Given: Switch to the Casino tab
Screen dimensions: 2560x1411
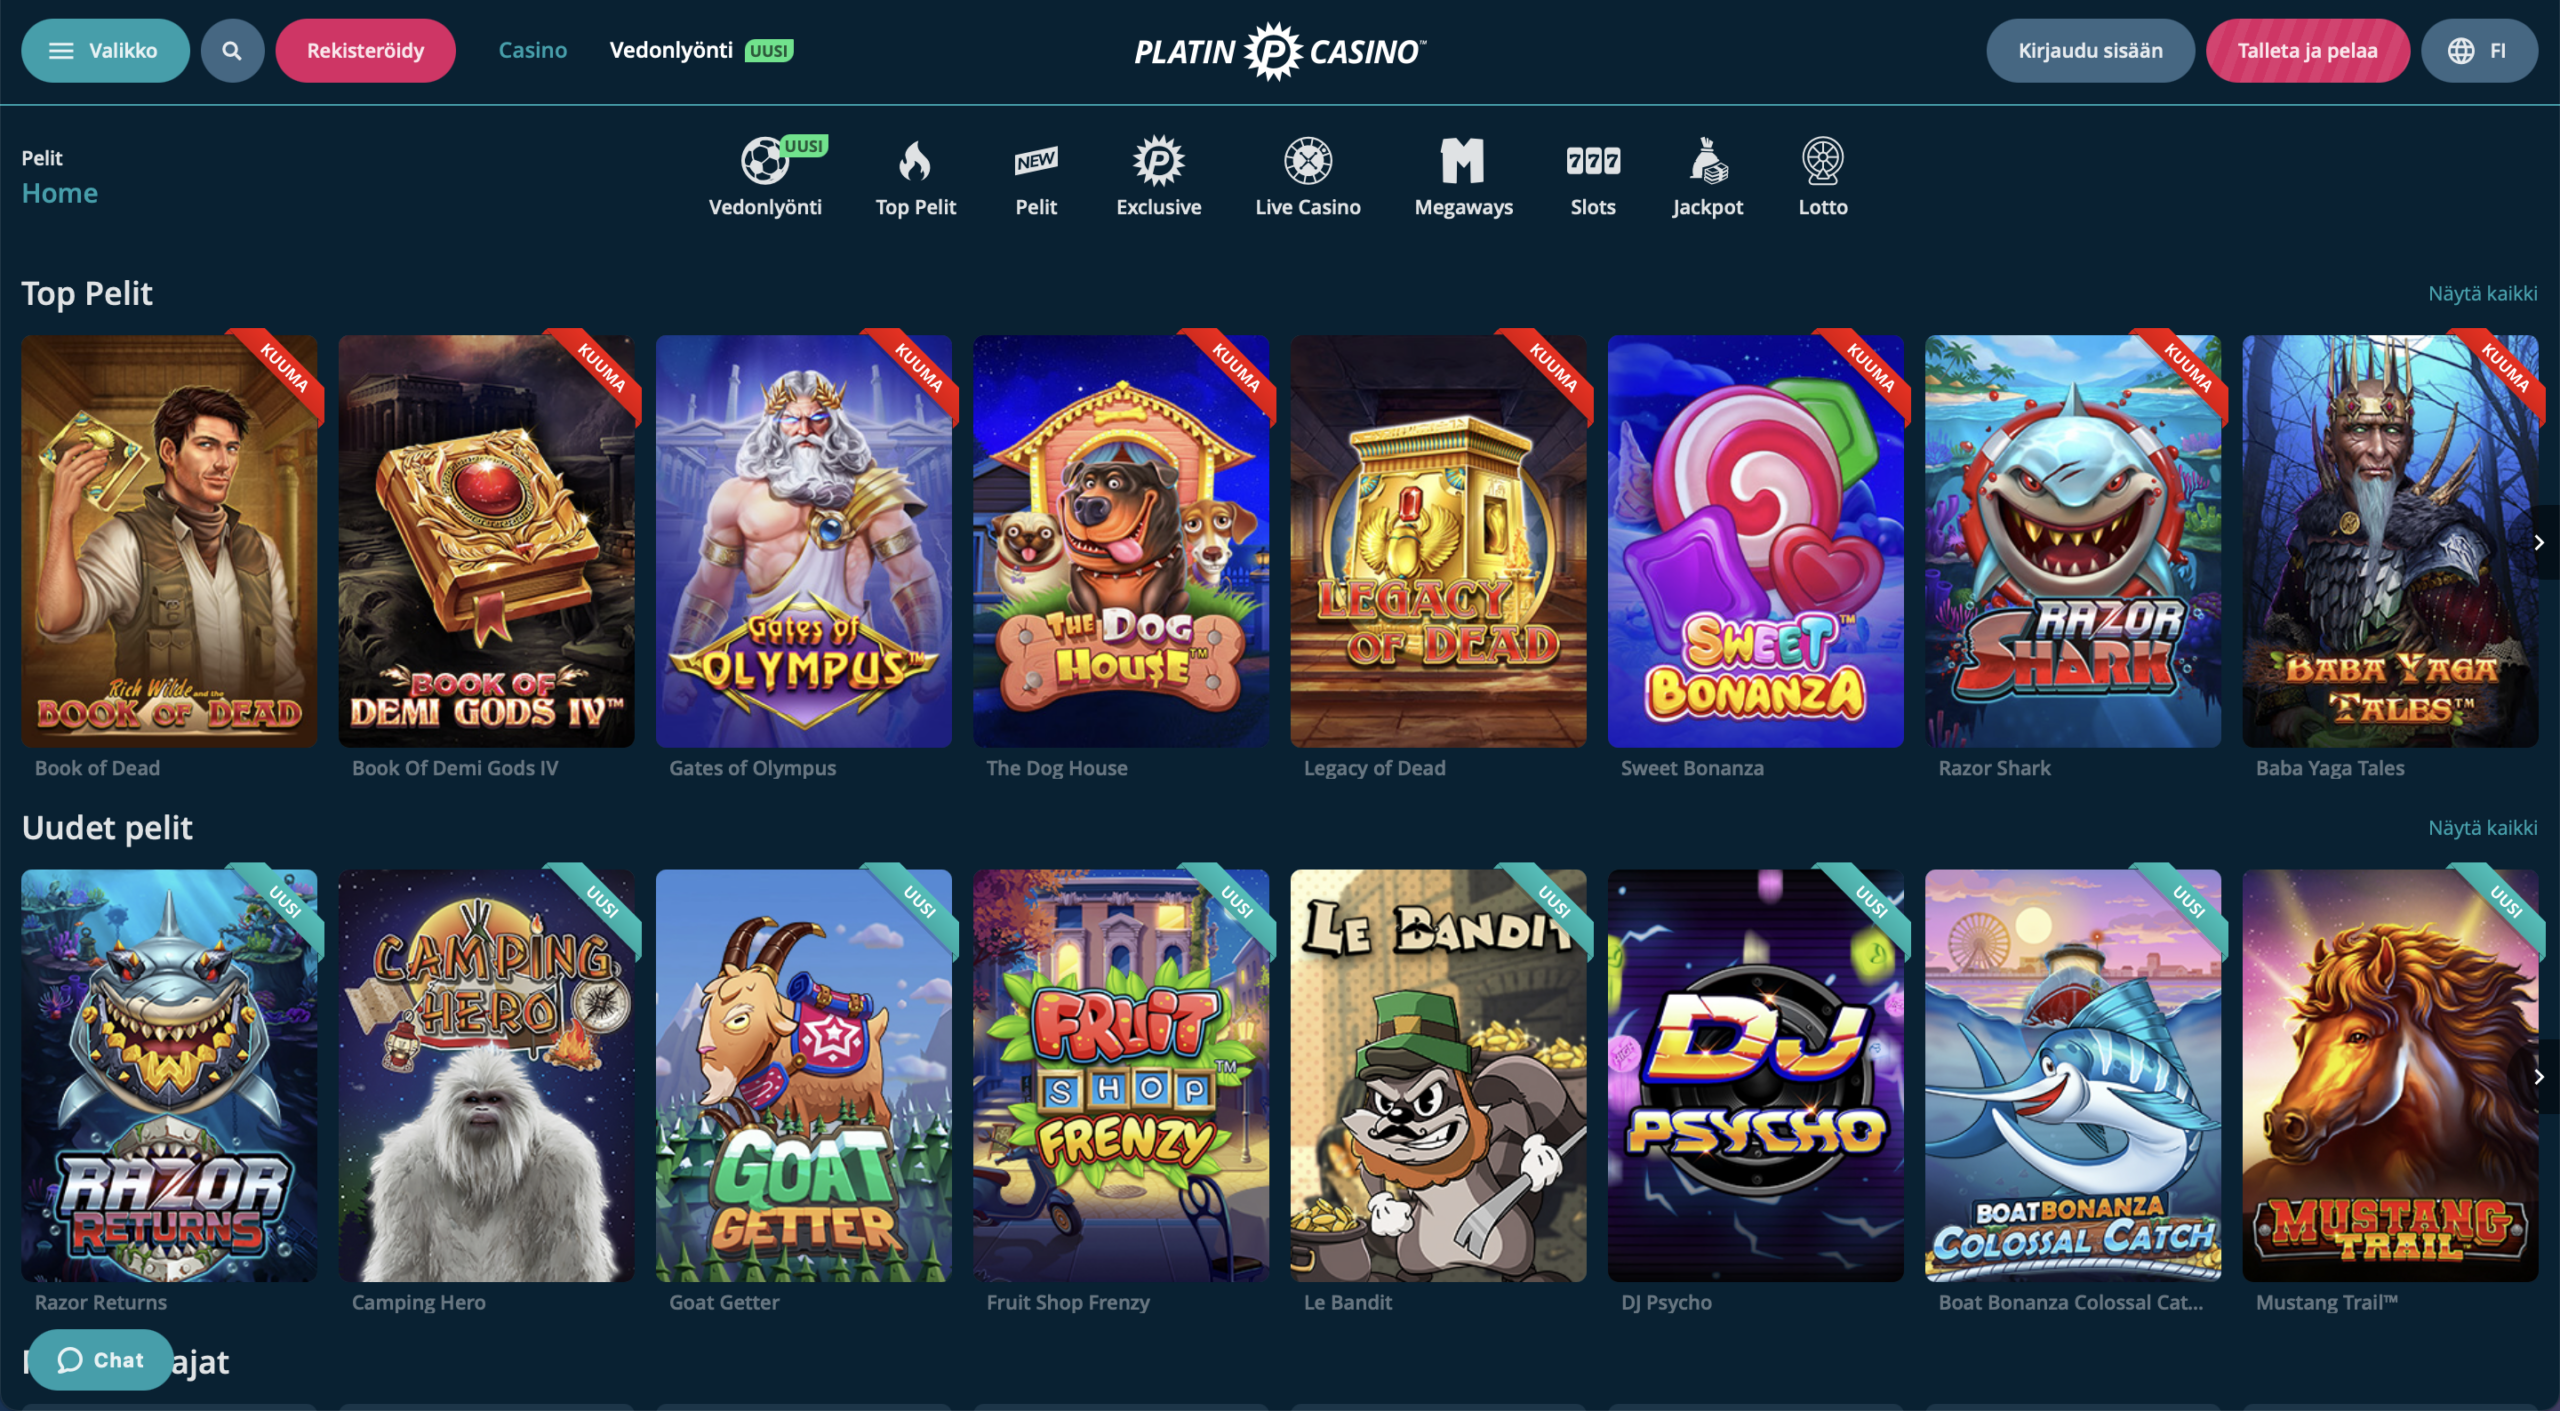Looking at the screenshot, I should click(x=532, y=51).
